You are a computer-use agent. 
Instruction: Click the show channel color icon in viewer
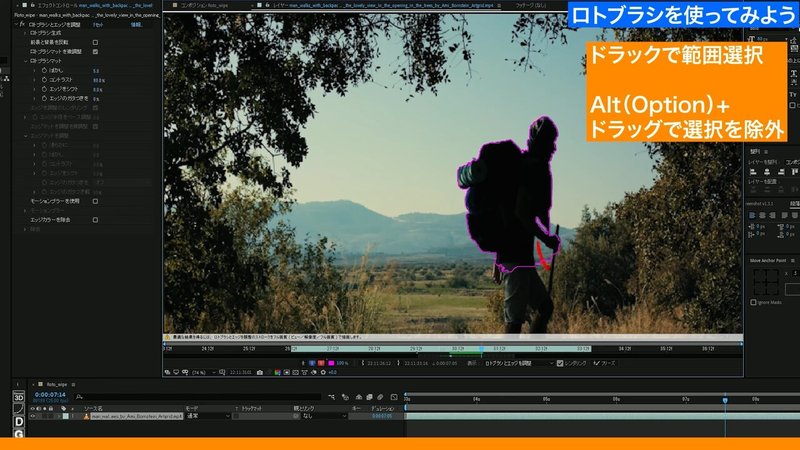[x=278, y=372]
